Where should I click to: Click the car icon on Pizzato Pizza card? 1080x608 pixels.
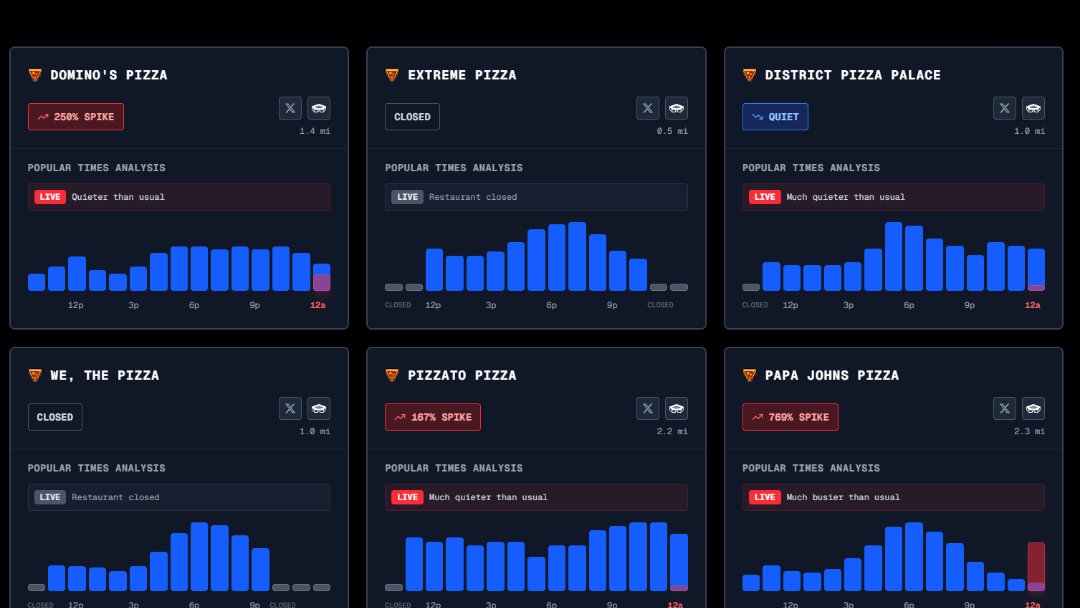(676, 408)
